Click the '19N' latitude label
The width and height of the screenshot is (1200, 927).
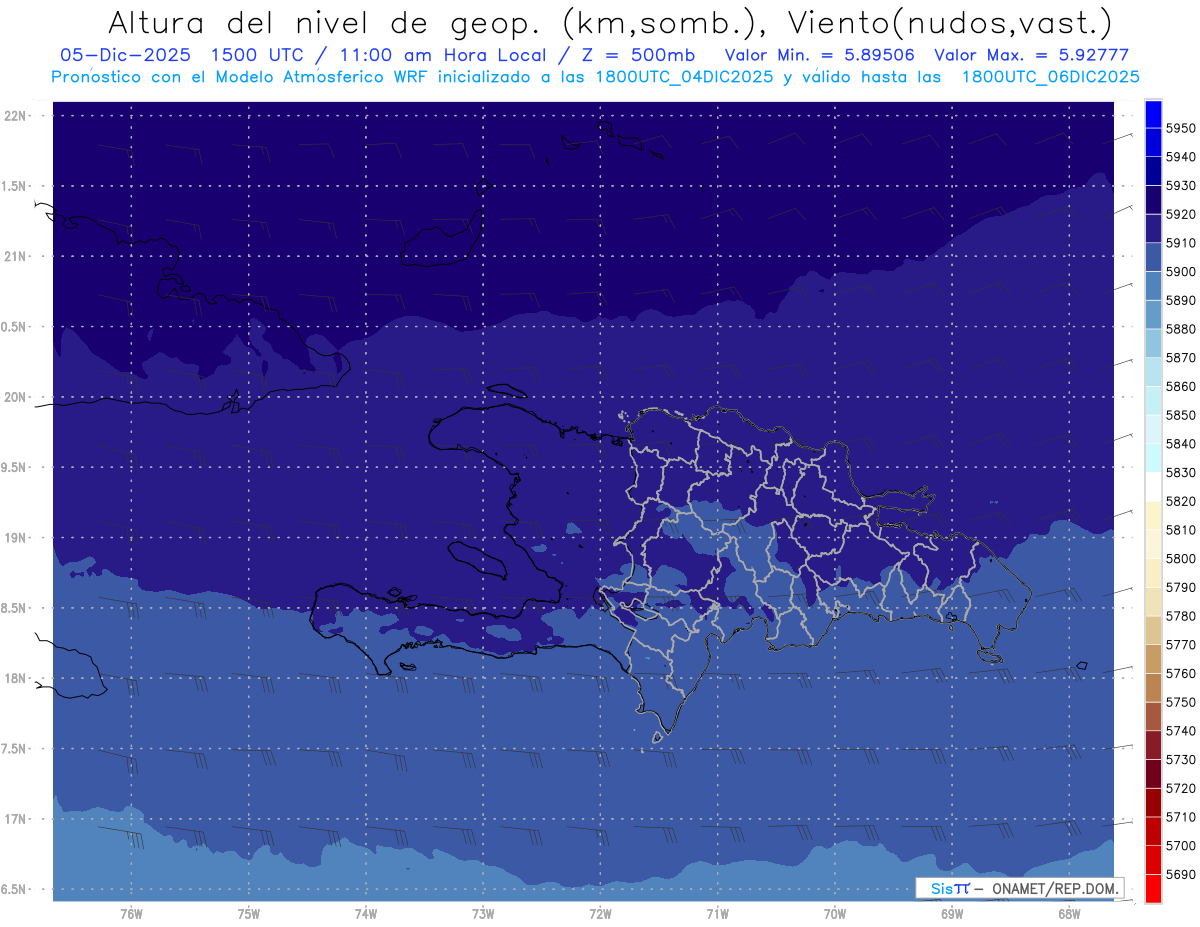[x=17, y=538]
